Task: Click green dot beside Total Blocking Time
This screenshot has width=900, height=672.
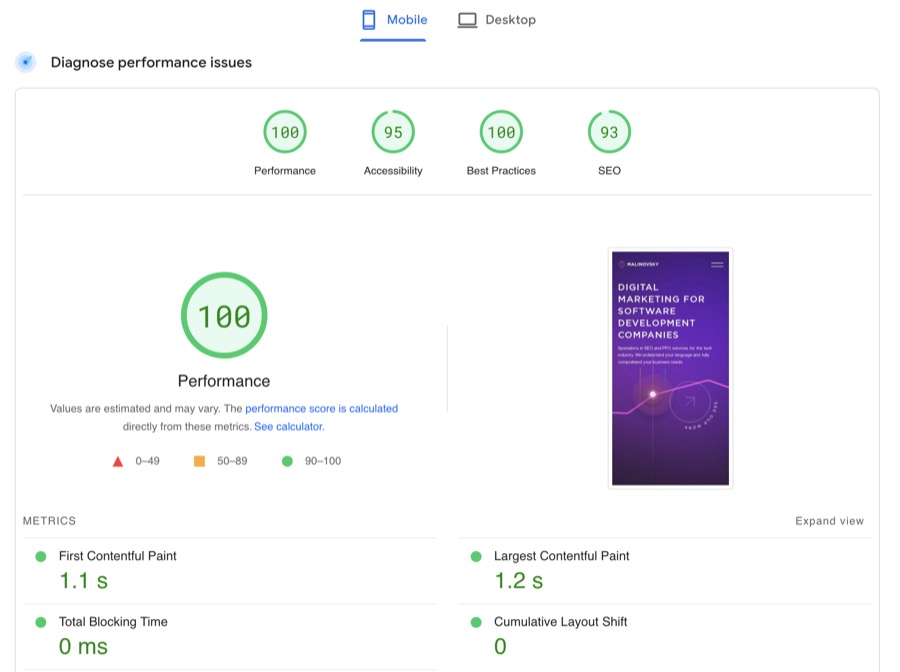Action: point(41,622)
